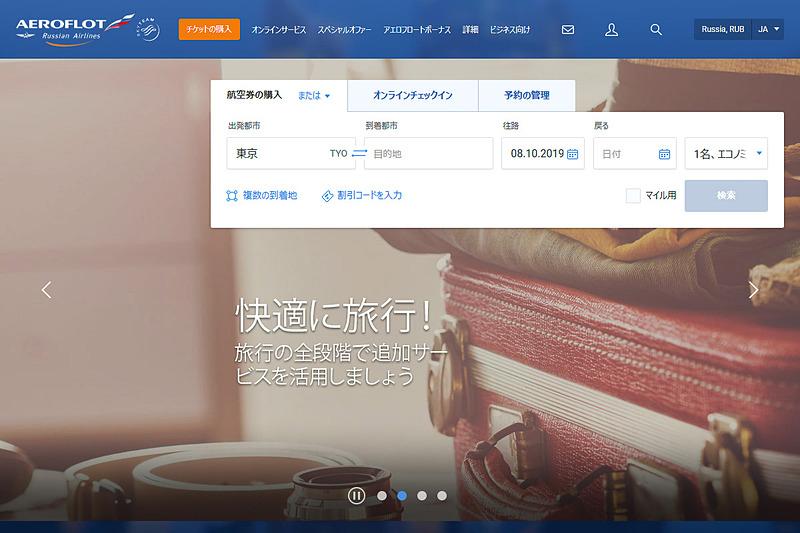Expand the または dropdown

[x=314, y=95]
